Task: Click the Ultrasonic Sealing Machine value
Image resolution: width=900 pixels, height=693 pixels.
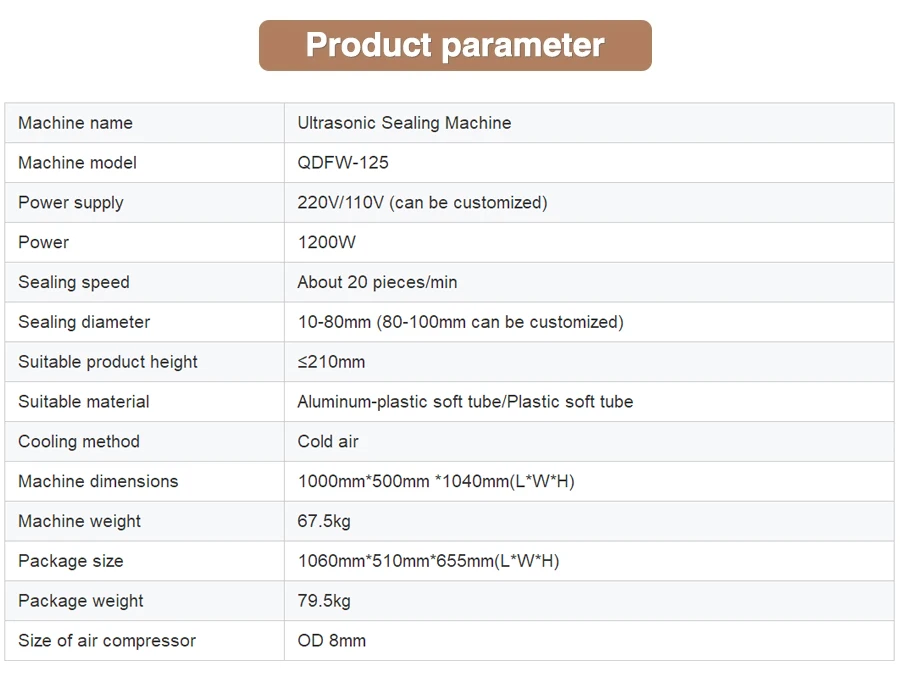Action: [404, 123]
